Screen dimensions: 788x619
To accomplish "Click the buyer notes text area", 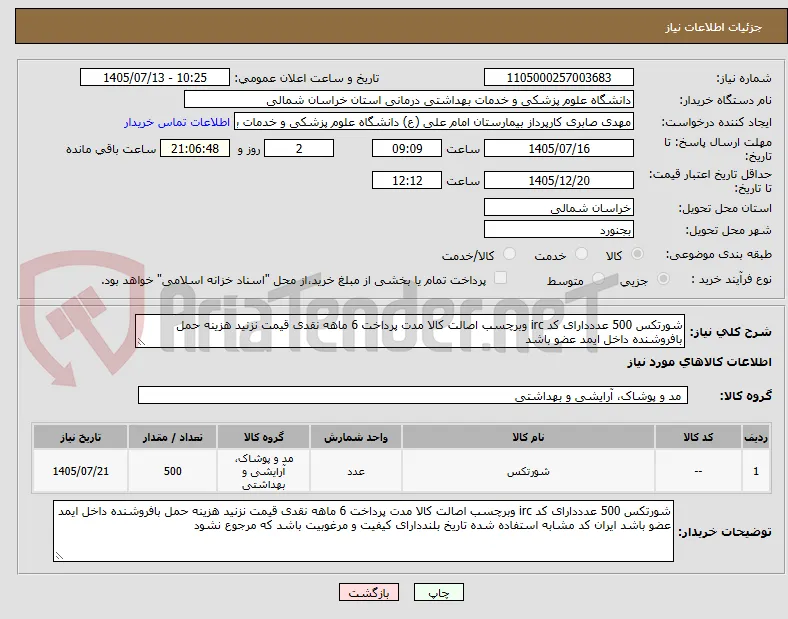I will pyautogui.click(x=363, y=531).
